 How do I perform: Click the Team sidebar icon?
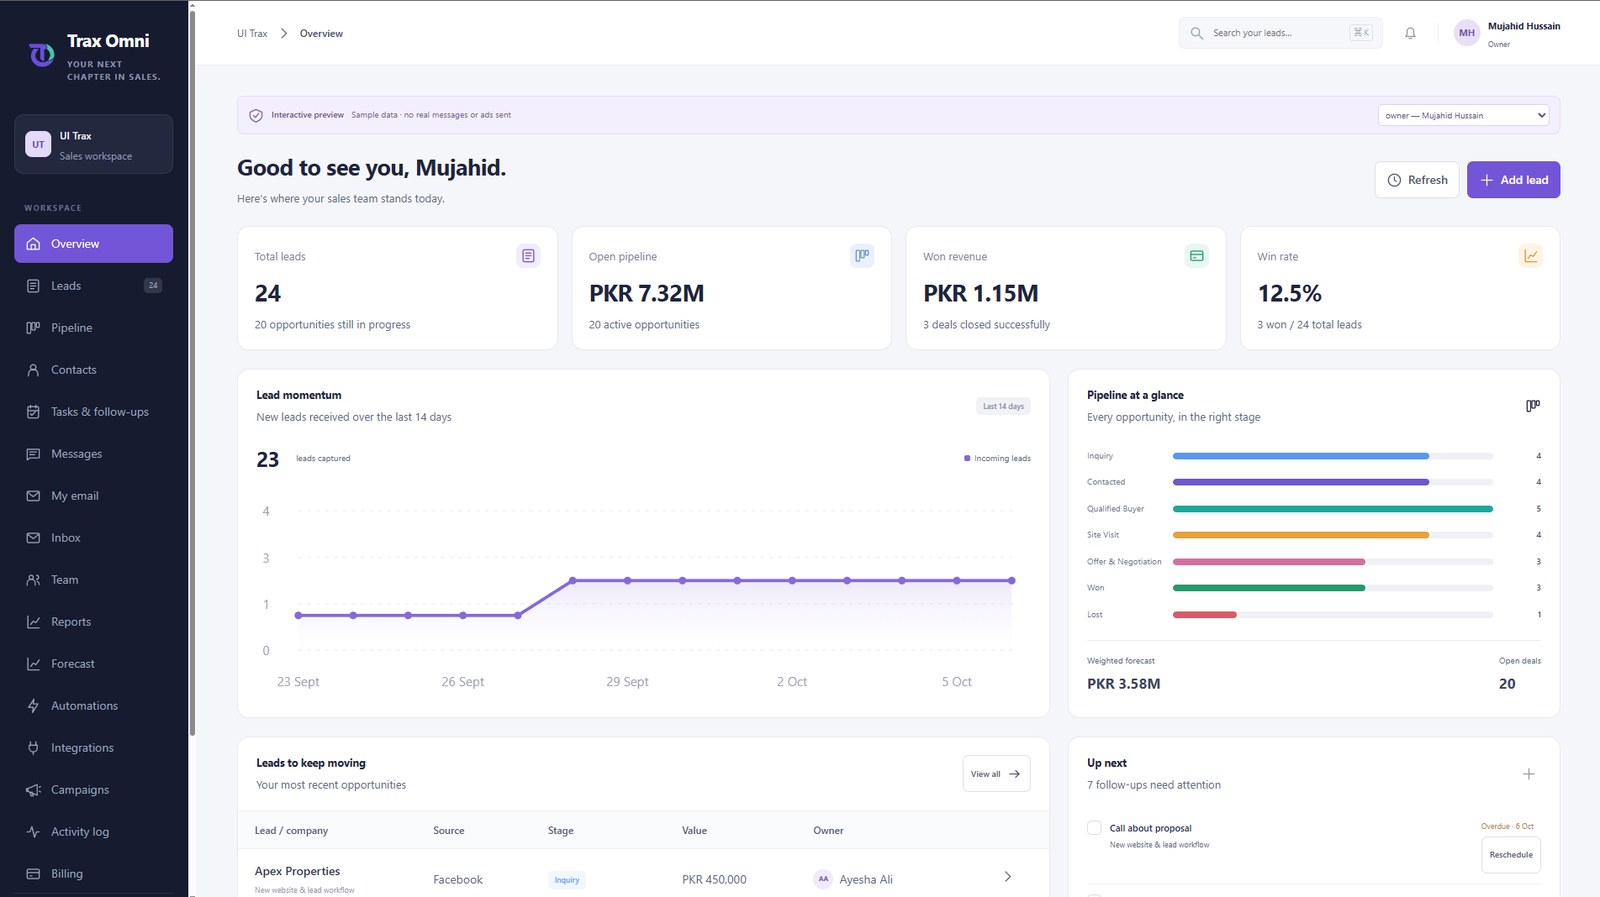pos(33,580)
